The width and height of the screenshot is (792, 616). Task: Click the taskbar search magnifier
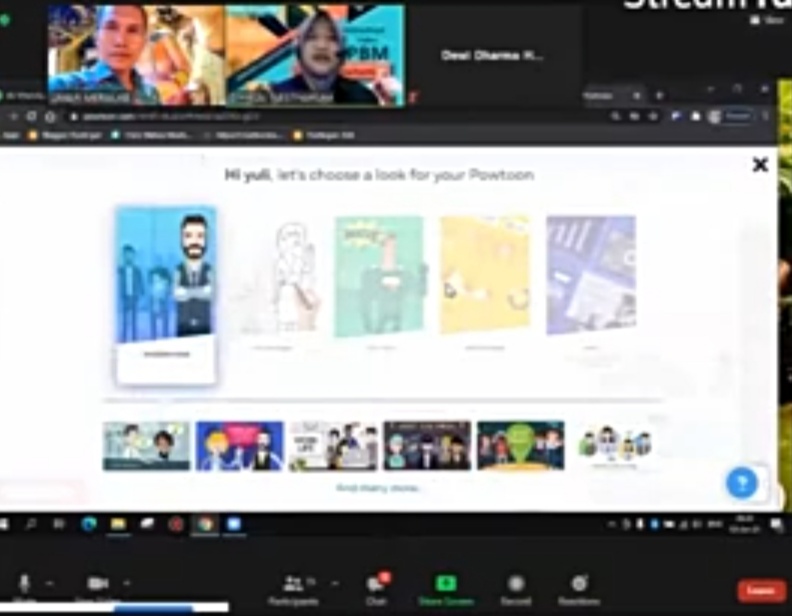(31, 525)
